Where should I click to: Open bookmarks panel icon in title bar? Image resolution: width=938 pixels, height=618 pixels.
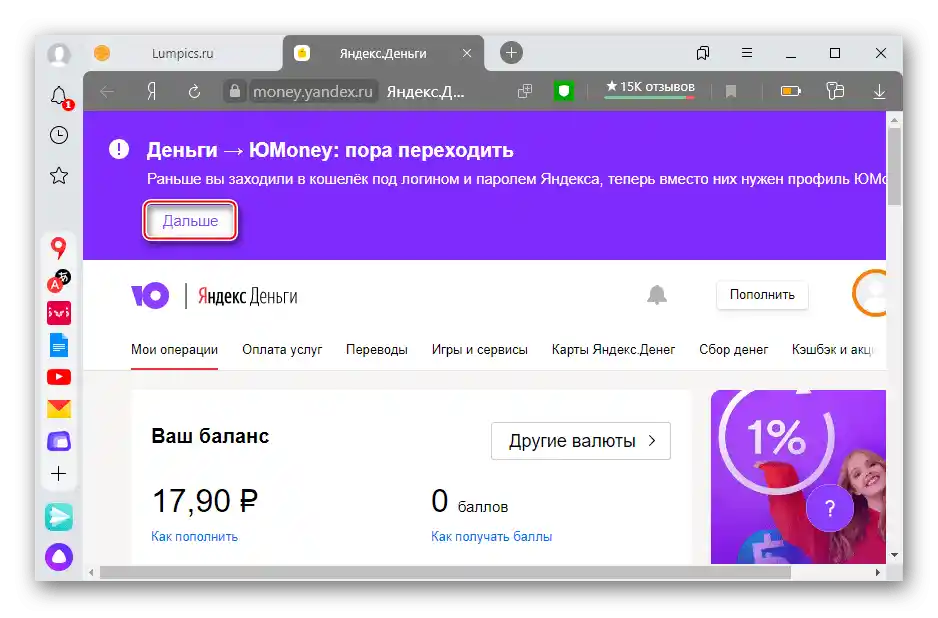pos(703,53)
